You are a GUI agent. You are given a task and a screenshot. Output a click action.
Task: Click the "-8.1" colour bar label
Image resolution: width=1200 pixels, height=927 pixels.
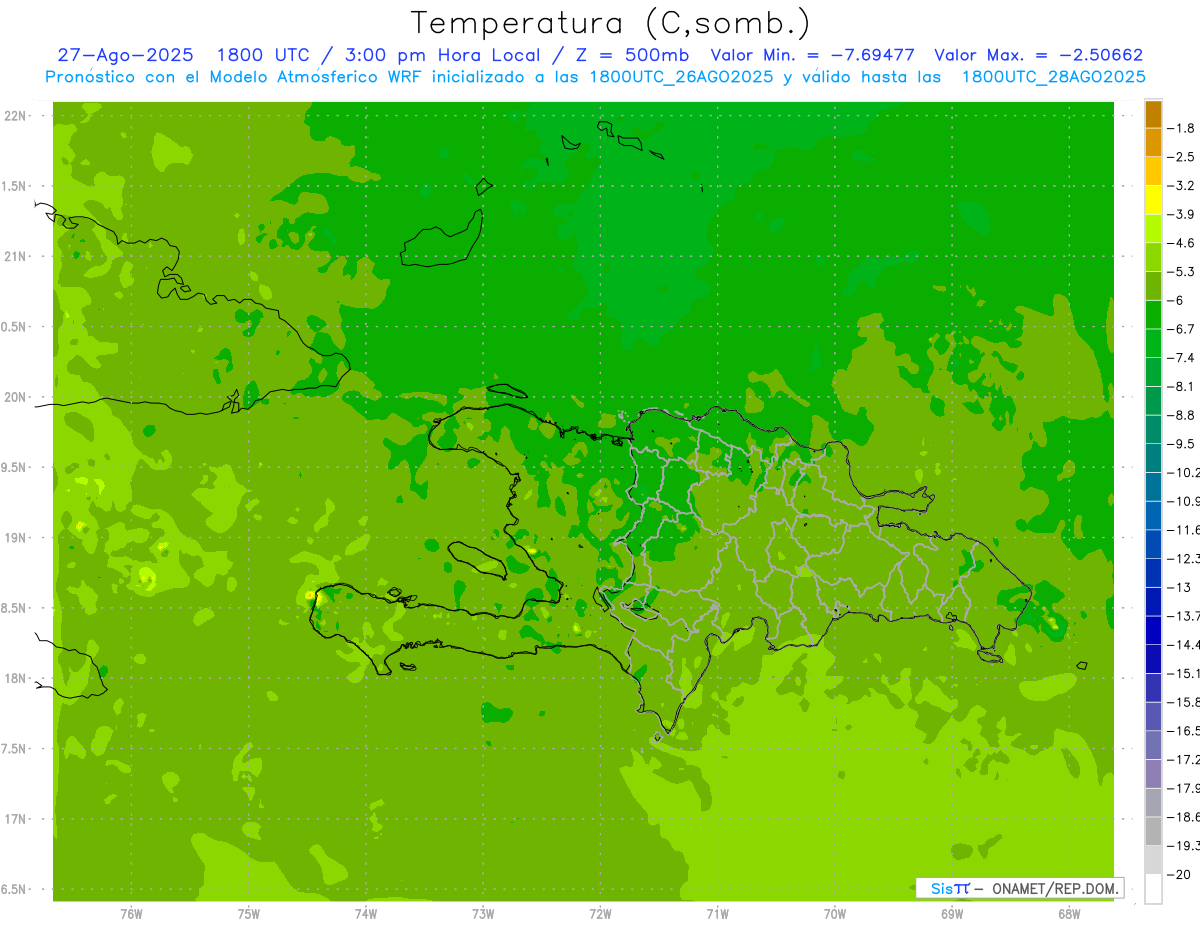(1182, 387)
